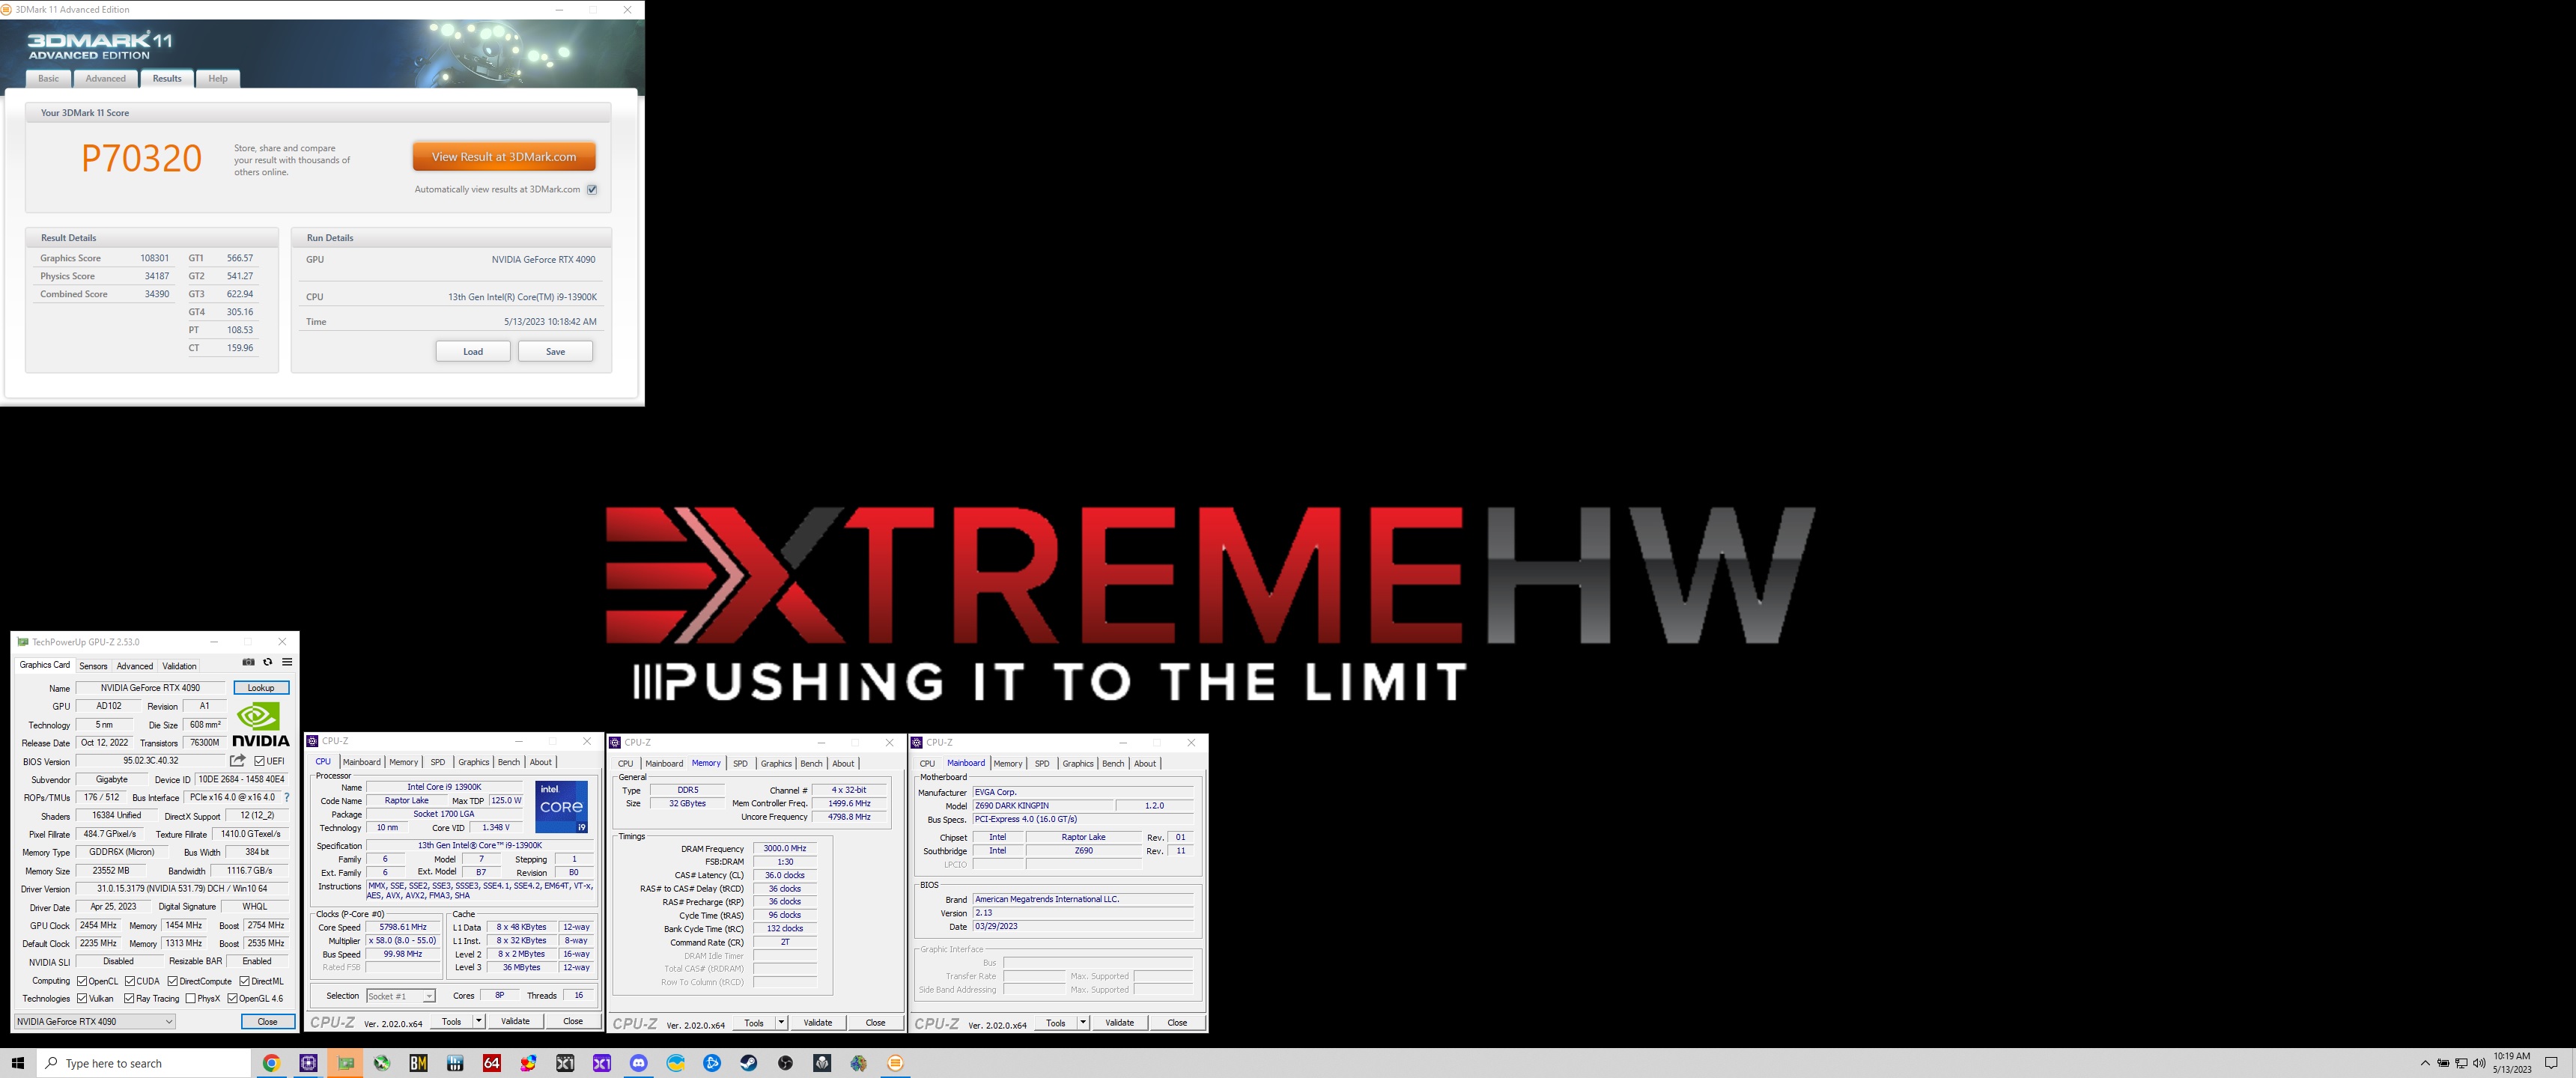Viewport: 2576px width, 1078px height.
Task: Click Tools button in CPU-Z Mainboard window
Action: (1056, 1022)
